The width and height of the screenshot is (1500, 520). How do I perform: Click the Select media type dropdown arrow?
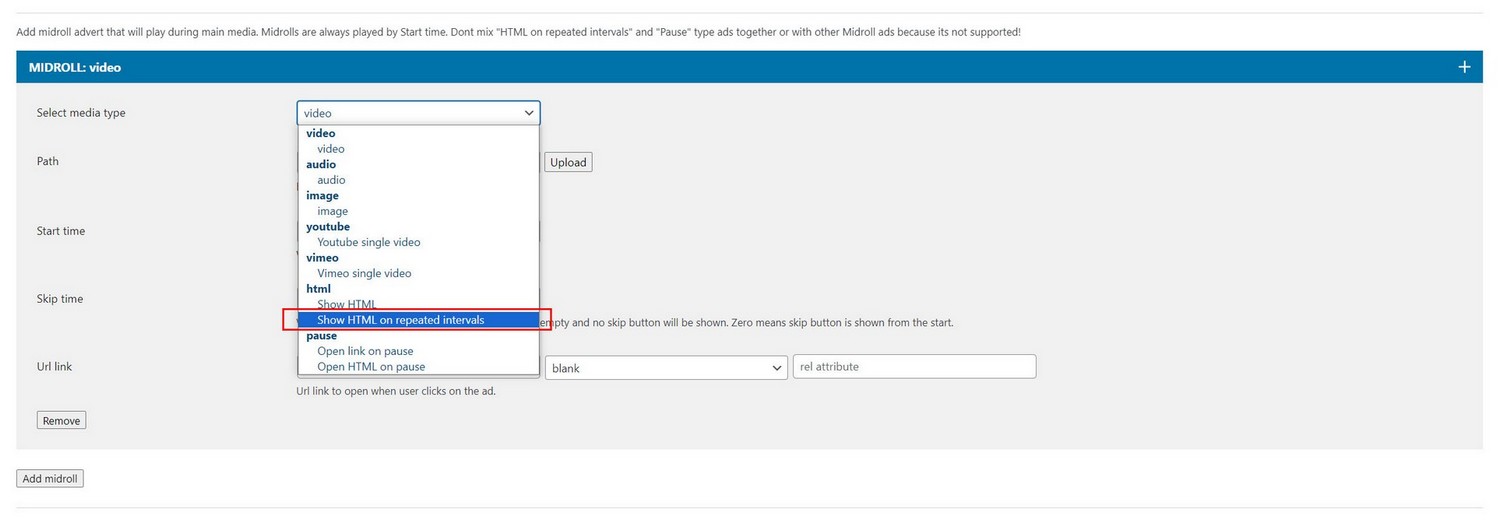coord(528,113)
